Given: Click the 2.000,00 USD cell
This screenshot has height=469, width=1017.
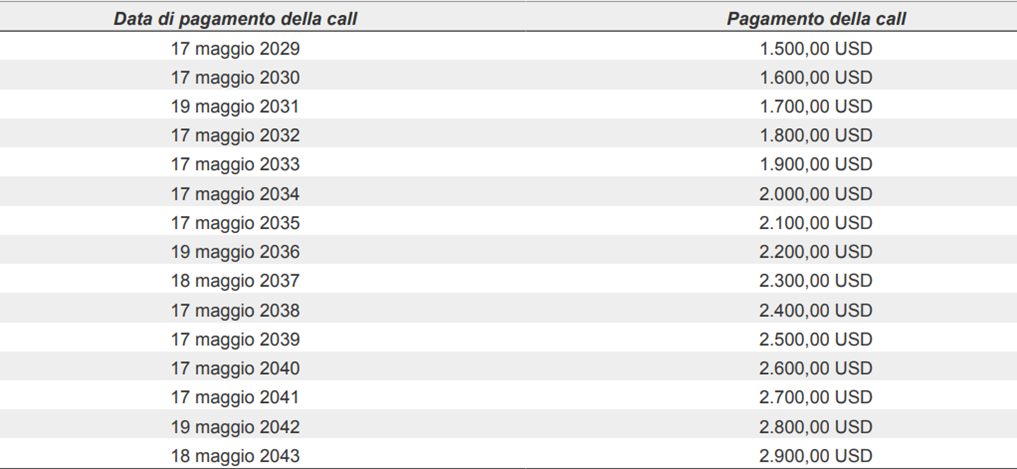Looking at the screenshot, I should coord(816,194).
